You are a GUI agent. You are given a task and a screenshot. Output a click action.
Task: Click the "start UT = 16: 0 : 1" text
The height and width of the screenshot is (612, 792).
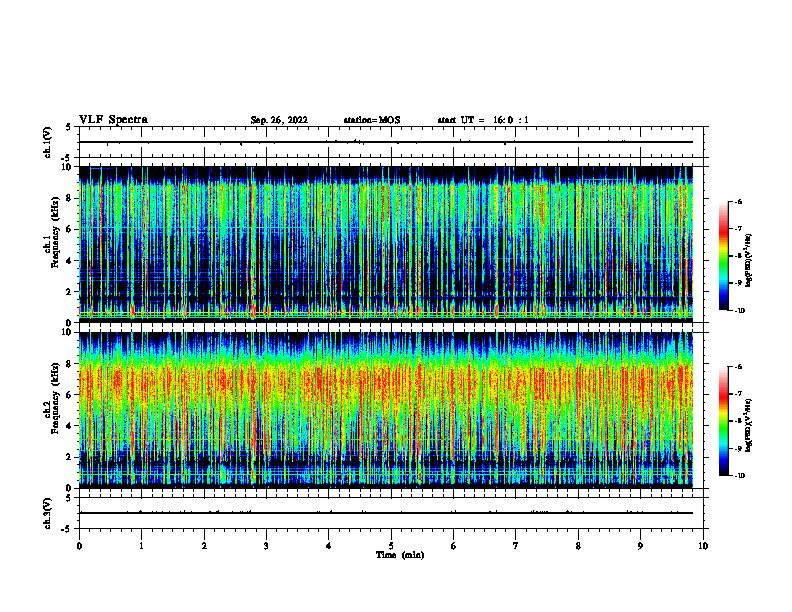483,120
